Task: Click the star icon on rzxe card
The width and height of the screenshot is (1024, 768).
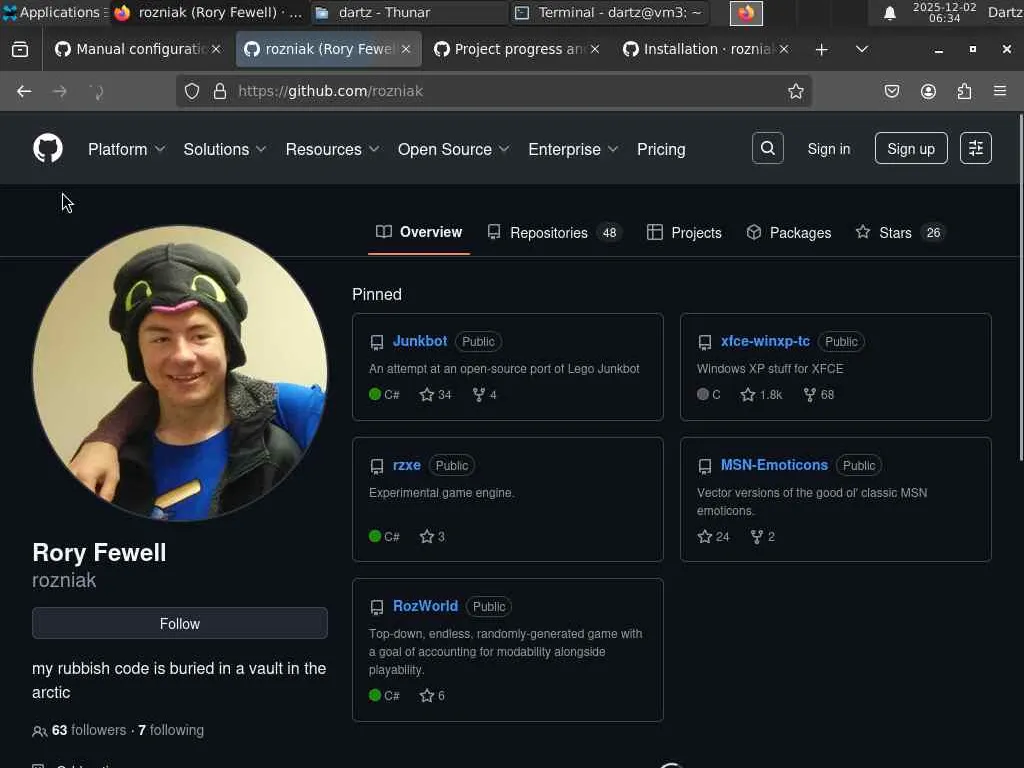Action: click(426, 536)
